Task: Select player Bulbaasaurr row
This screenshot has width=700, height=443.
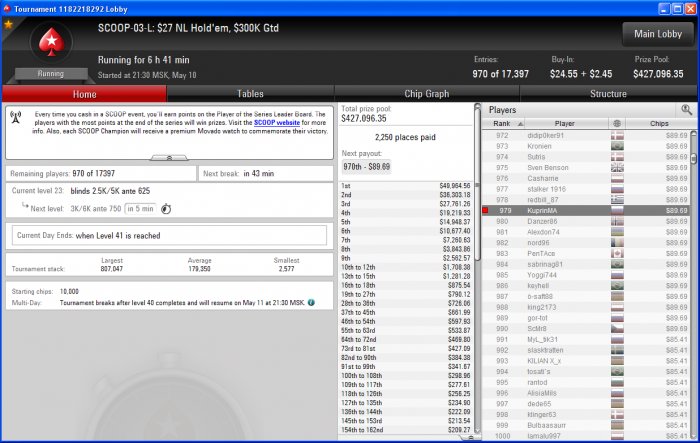Action: (586, 425)
